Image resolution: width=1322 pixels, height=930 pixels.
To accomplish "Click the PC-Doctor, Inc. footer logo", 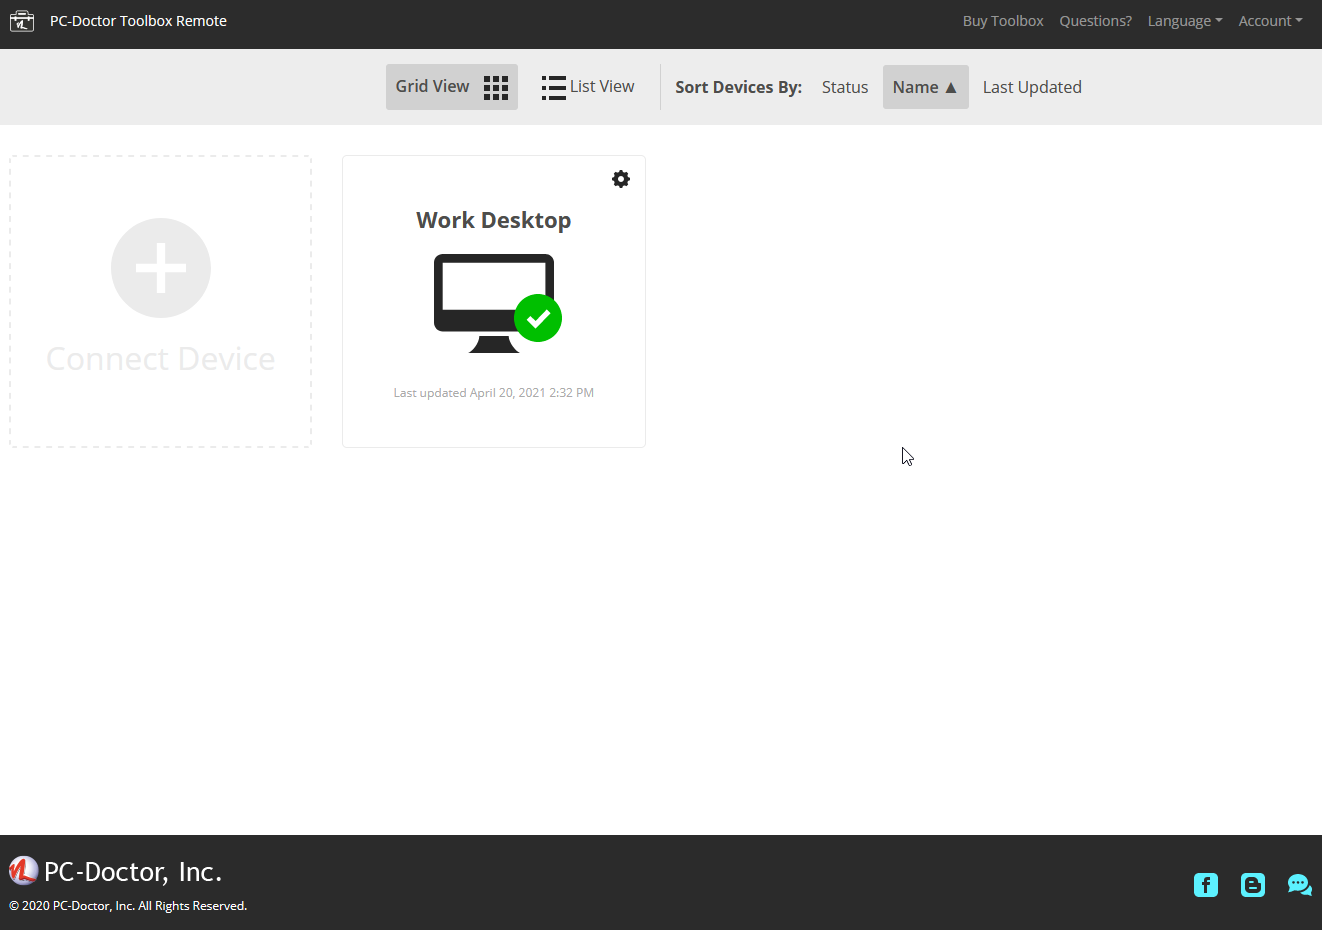I will pos(116,872).
